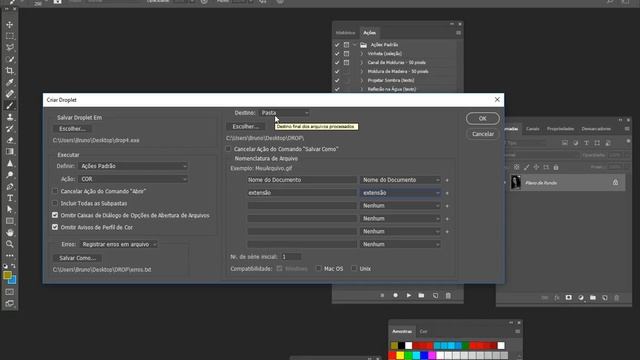The image size is (640, 360).
Task: Open the Erros dropdown Registrar erros em arquivo
Action: 118,244
